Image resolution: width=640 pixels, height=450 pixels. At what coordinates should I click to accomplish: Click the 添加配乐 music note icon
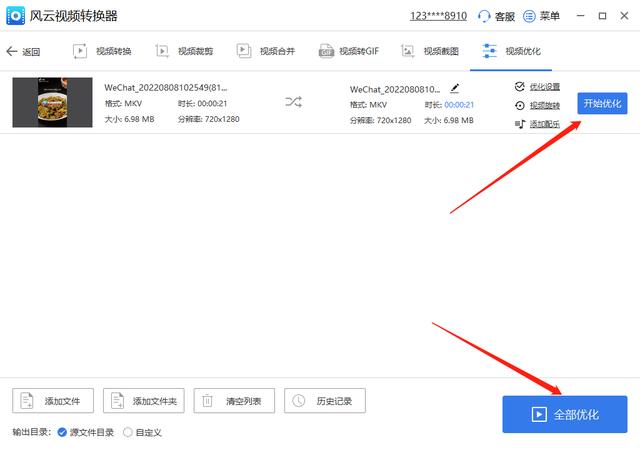(x=520, y=123)
